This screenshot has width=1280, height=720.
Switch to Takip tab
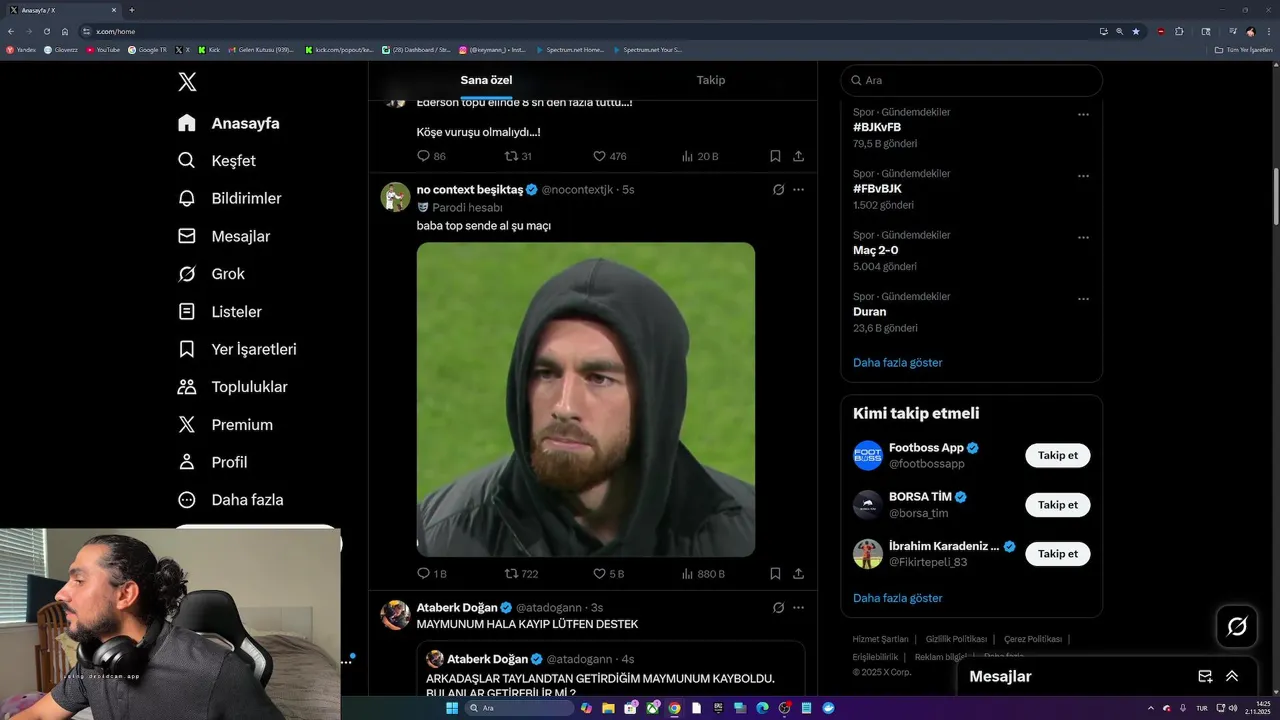click(711, 80)
